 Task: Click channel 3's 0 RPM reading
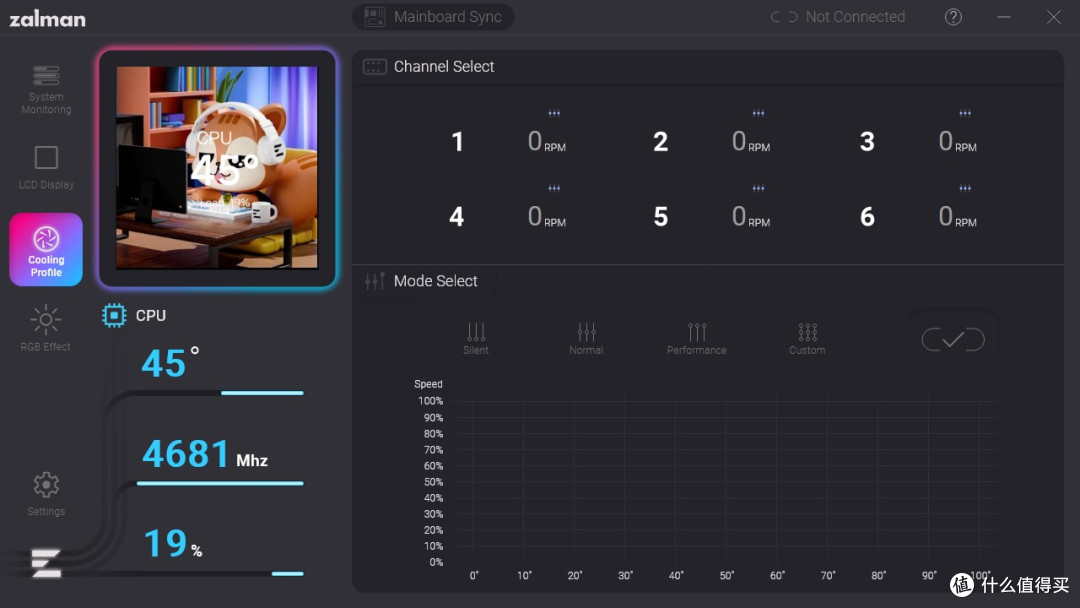[957, 142]
